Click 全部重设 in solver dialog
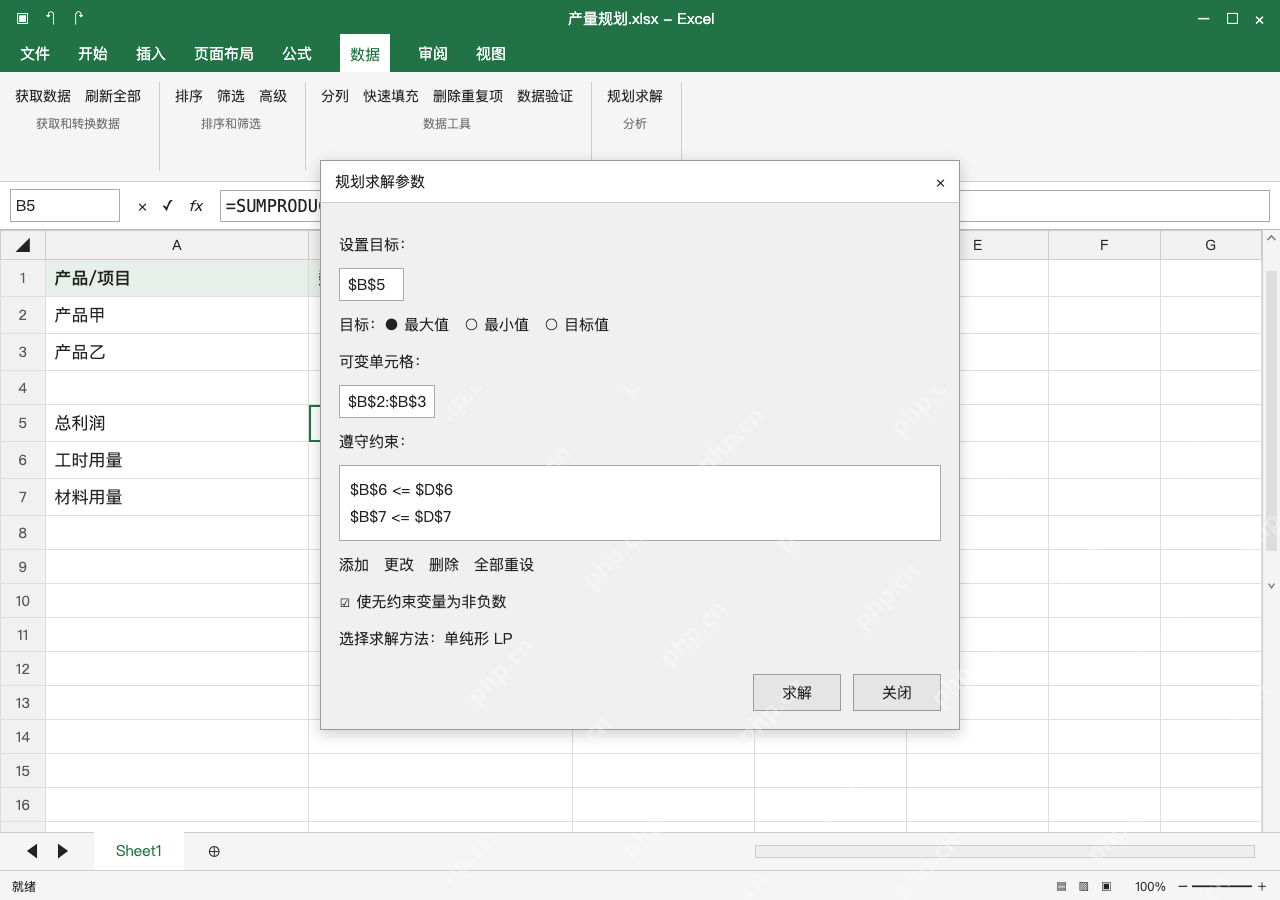Screen dimensions: 1280x900 [x=504, y=565]
